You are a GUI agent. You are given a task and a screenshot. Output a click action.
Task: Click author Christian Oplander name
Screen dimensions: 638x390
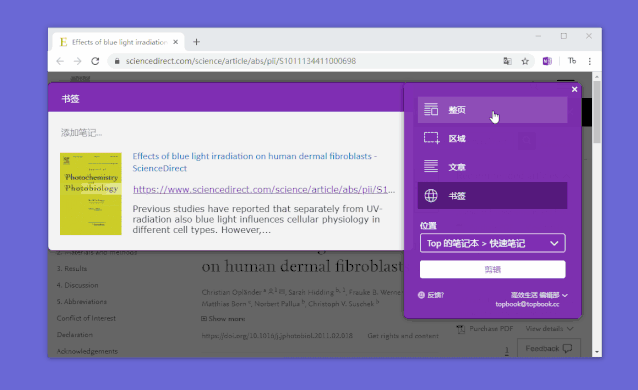coord(232,292)
